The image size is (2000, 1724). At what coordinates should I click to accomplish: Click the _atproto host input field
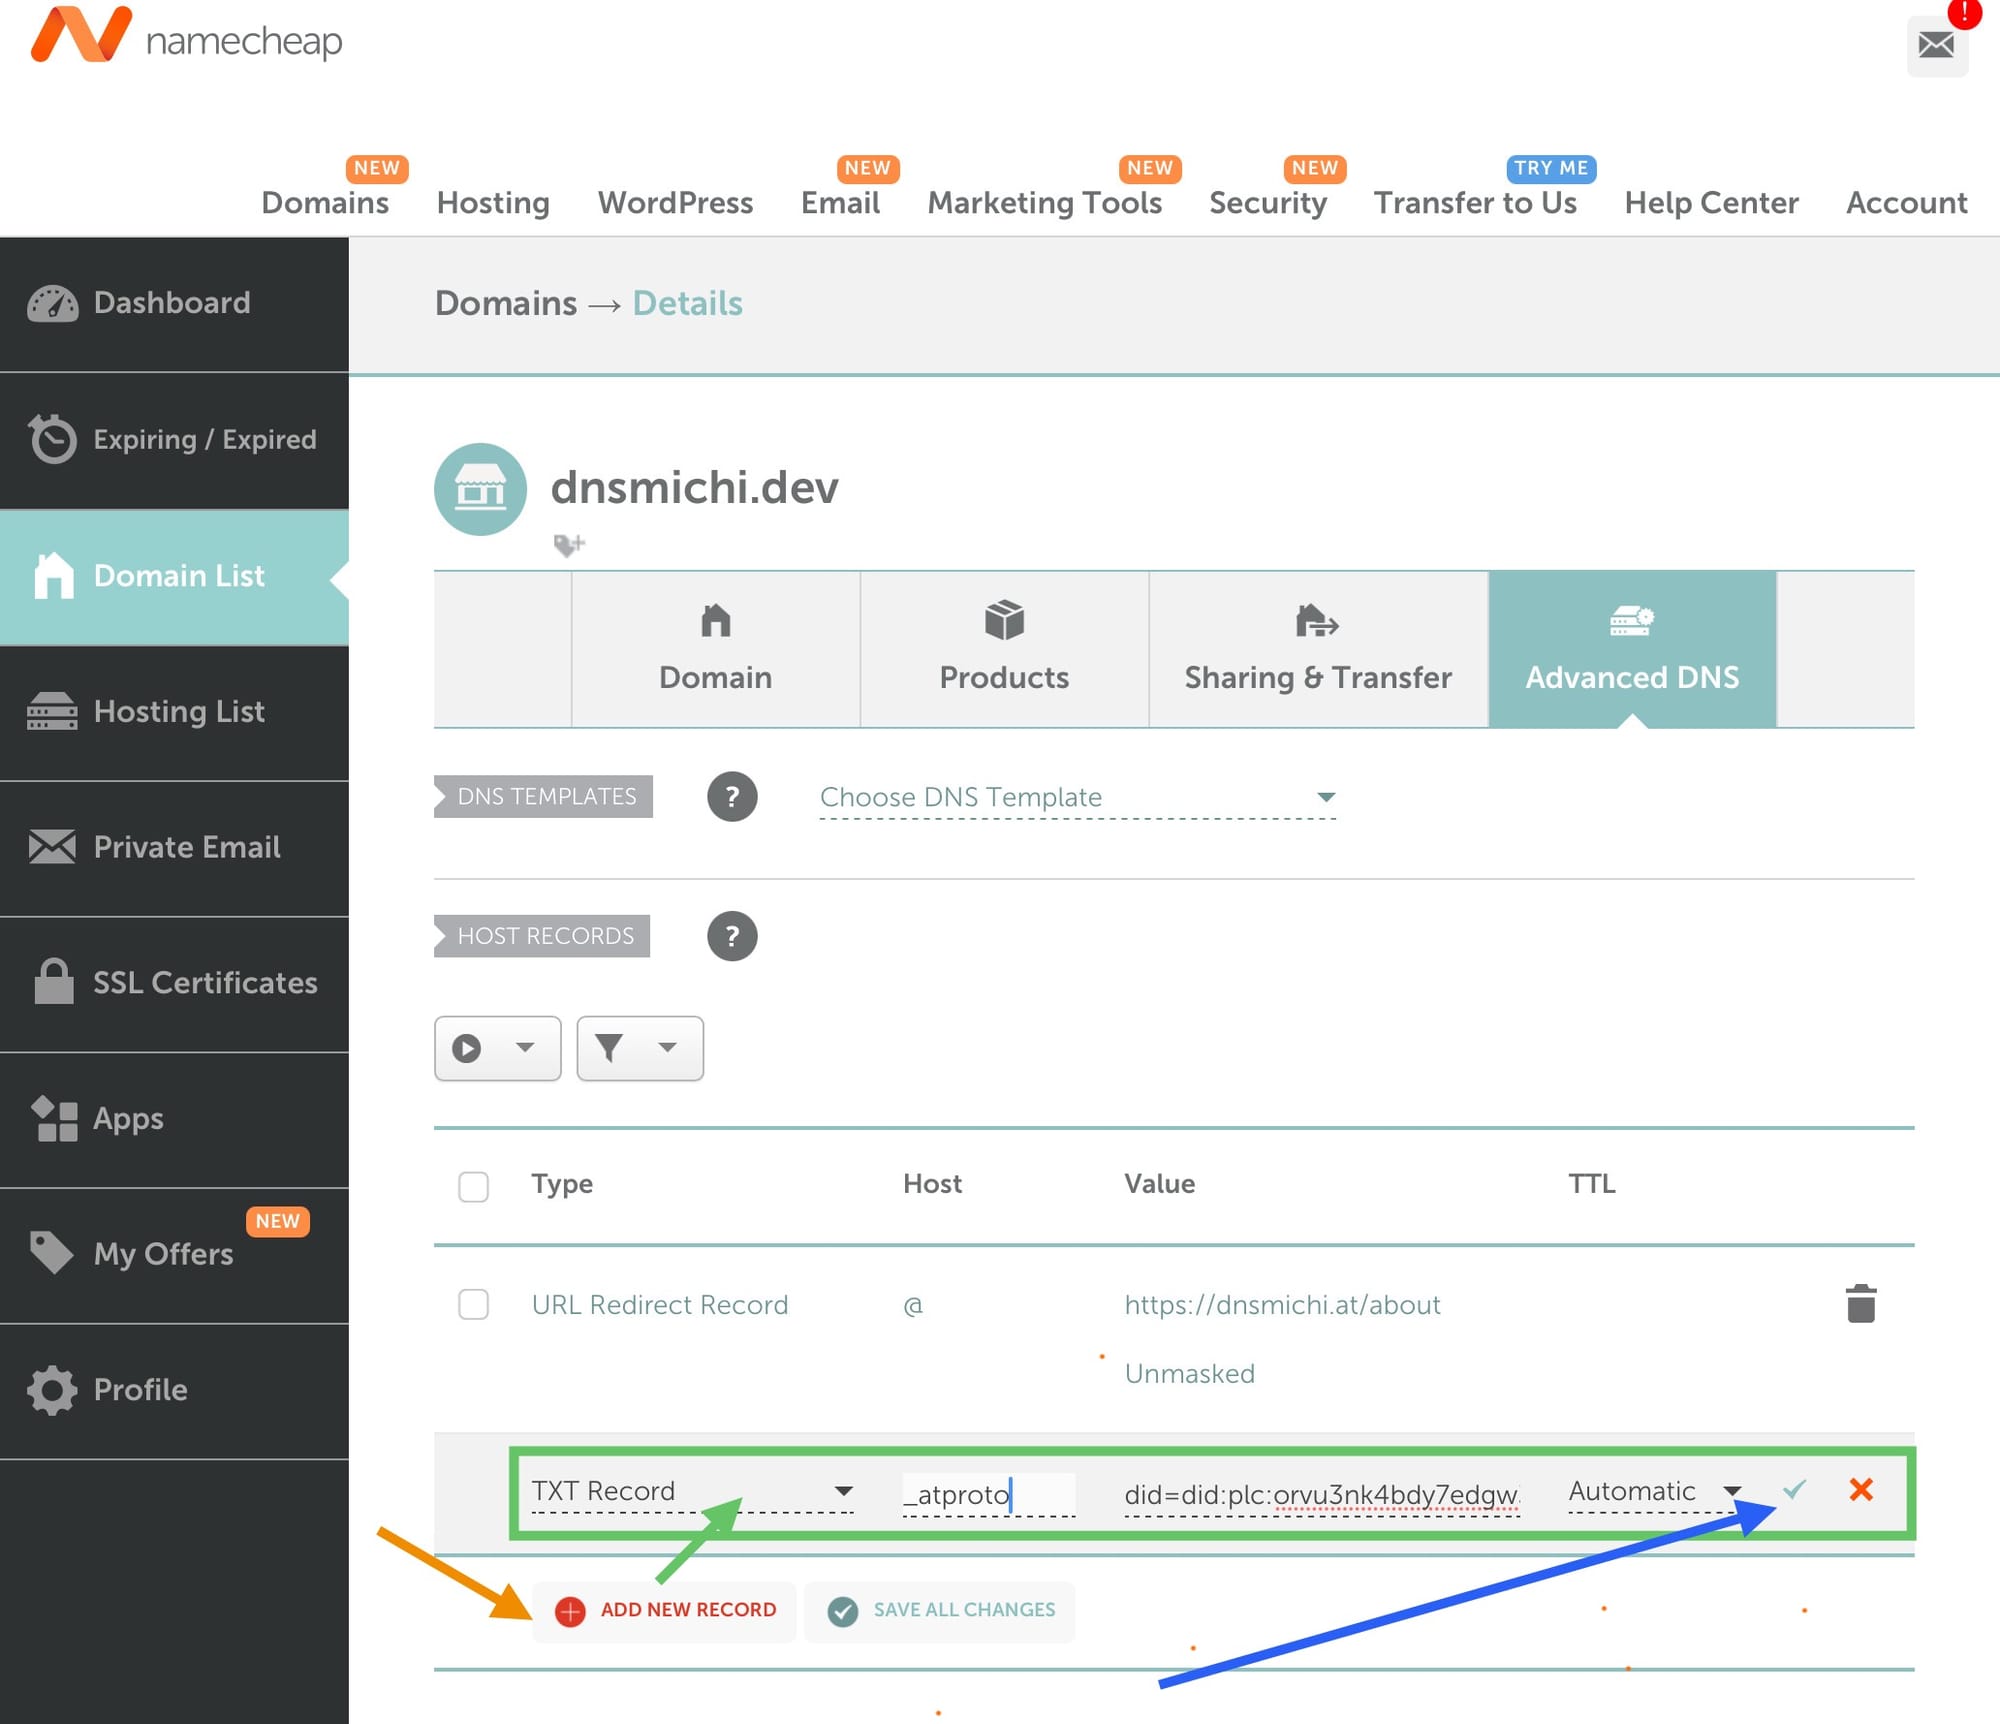pyautogui.click(x=987, y=1494)
